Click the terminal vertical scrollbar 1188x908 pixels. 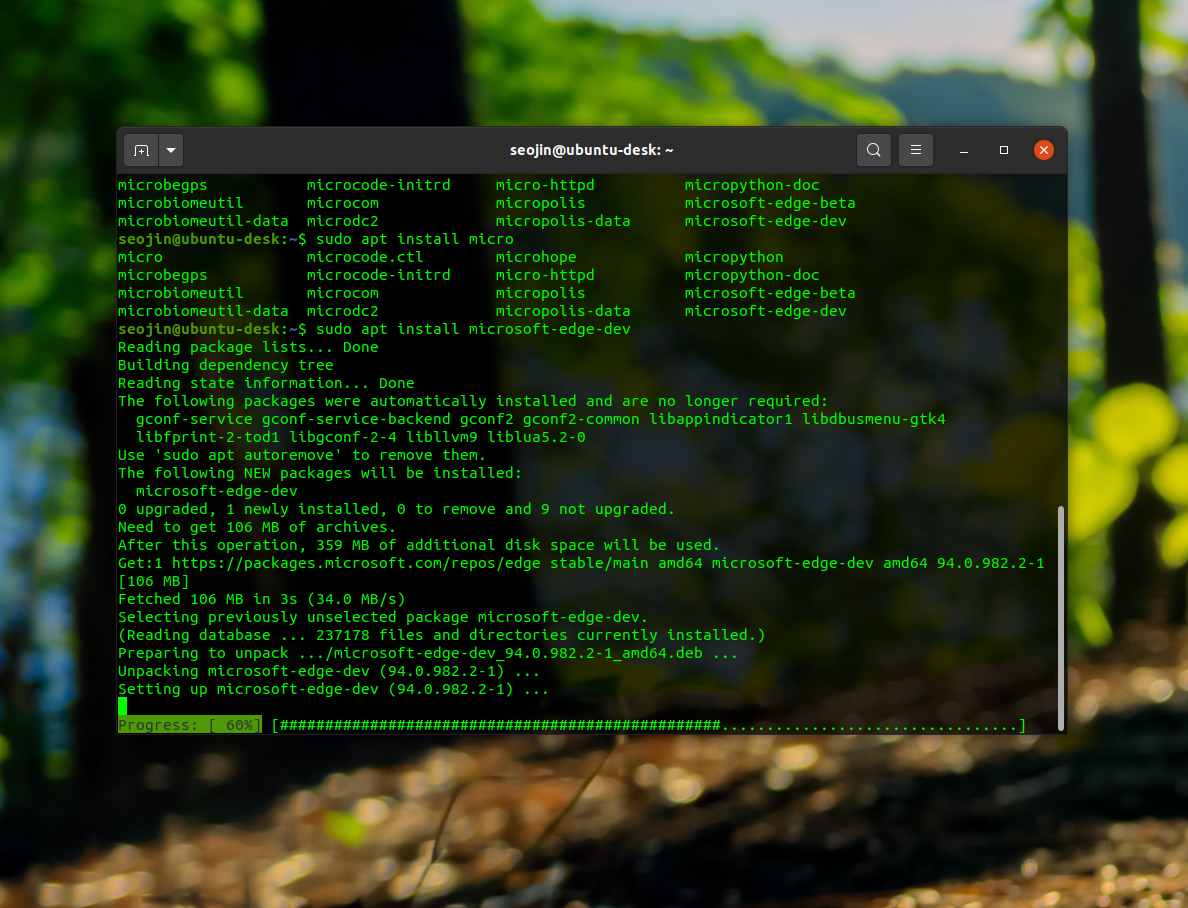(1061, 618)
